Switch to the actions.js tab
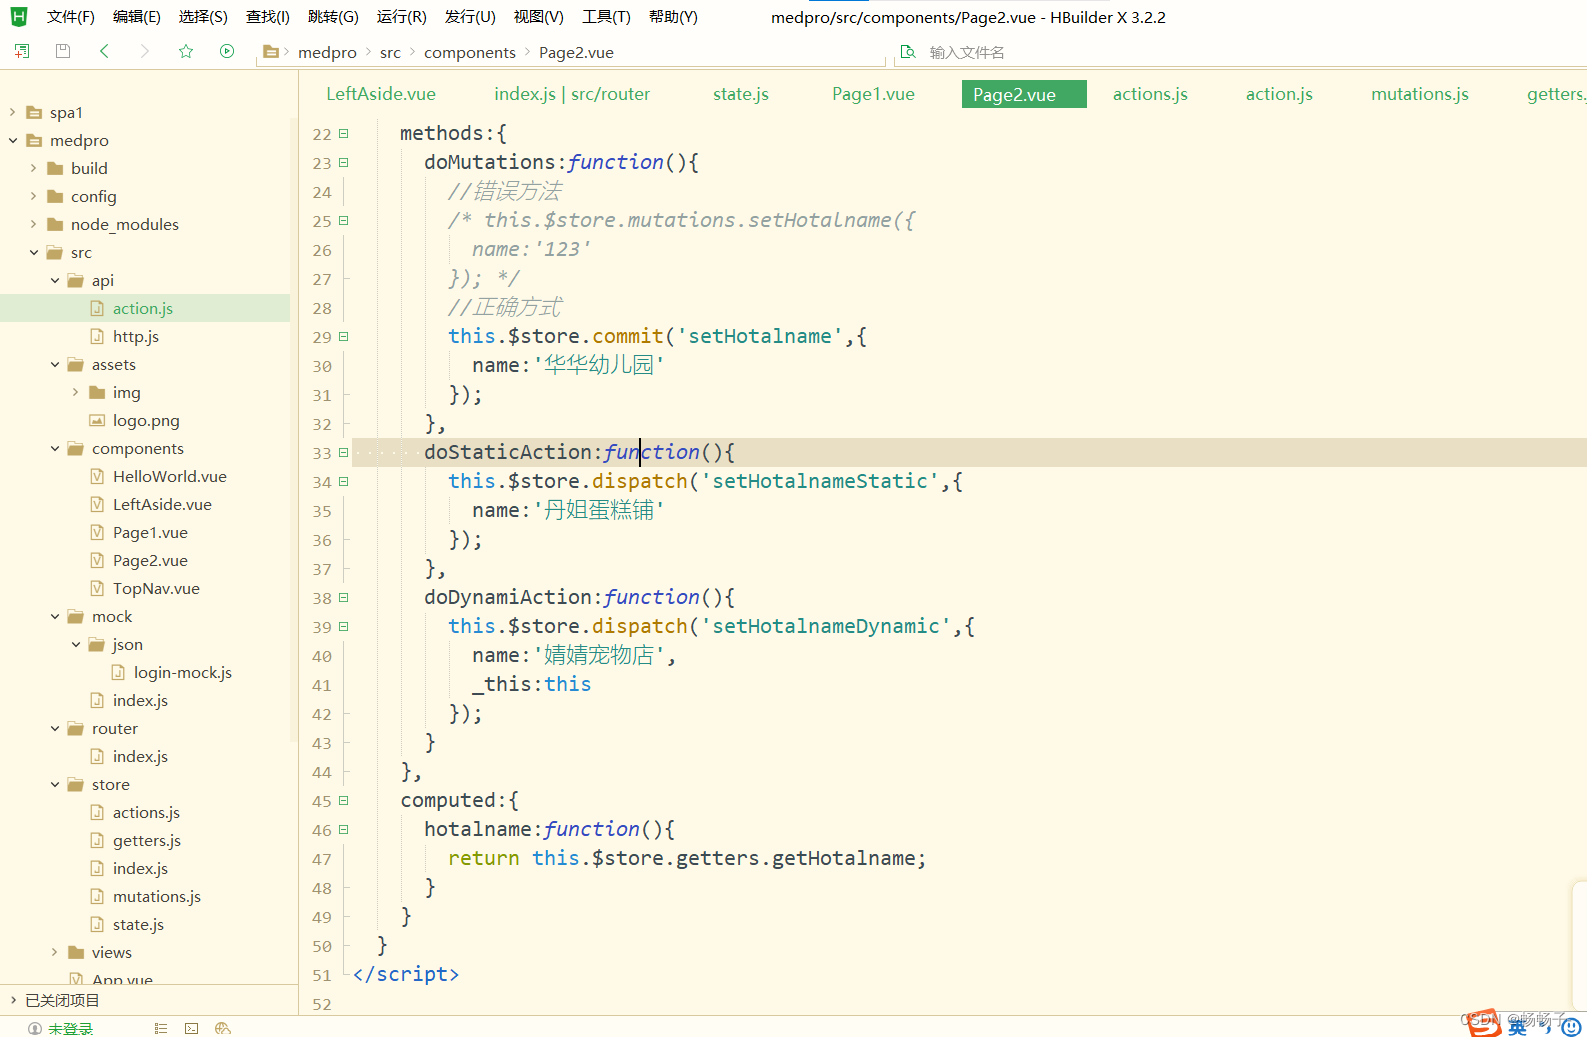The image size is (1587, 1037). pyautogui.click(x=1150, y=94)
